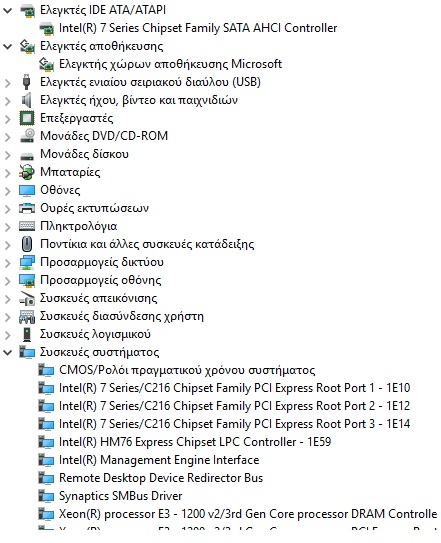Click the monitor icon next to Οθόνες
This screenshot has width=441, height=543.
pos(27,190)
